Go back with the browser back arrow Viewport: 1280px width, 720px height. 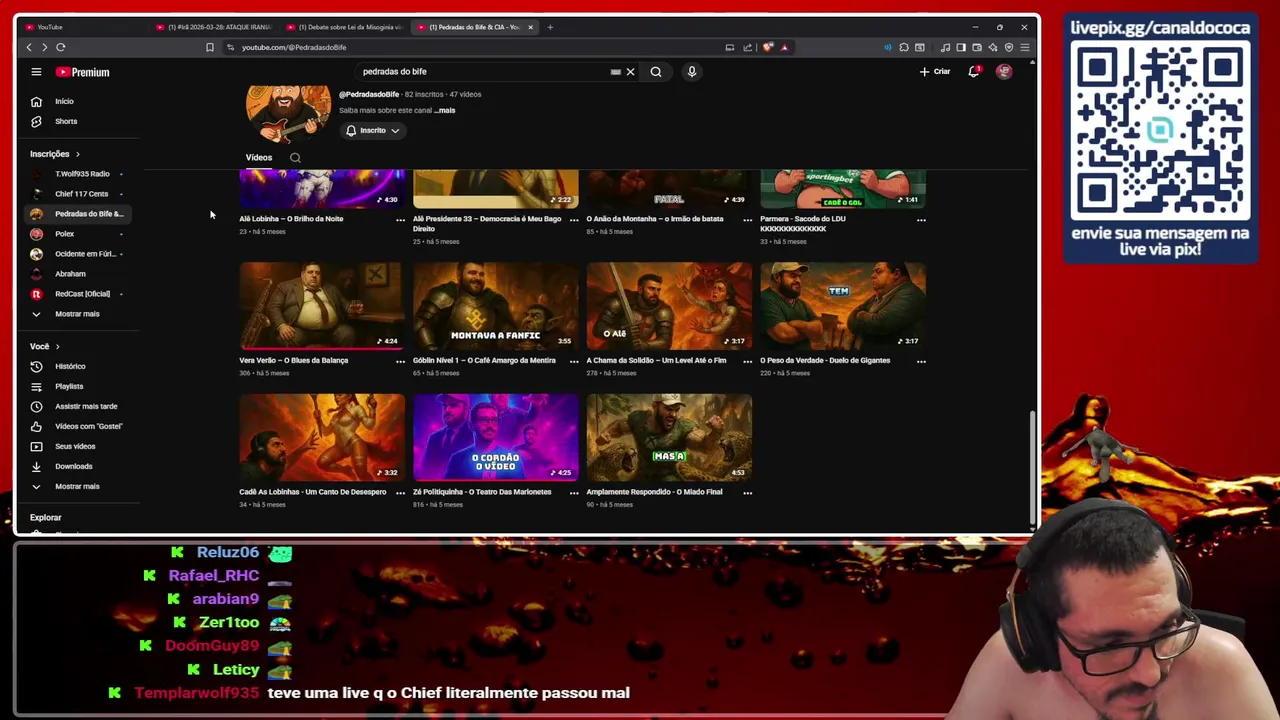29,47
